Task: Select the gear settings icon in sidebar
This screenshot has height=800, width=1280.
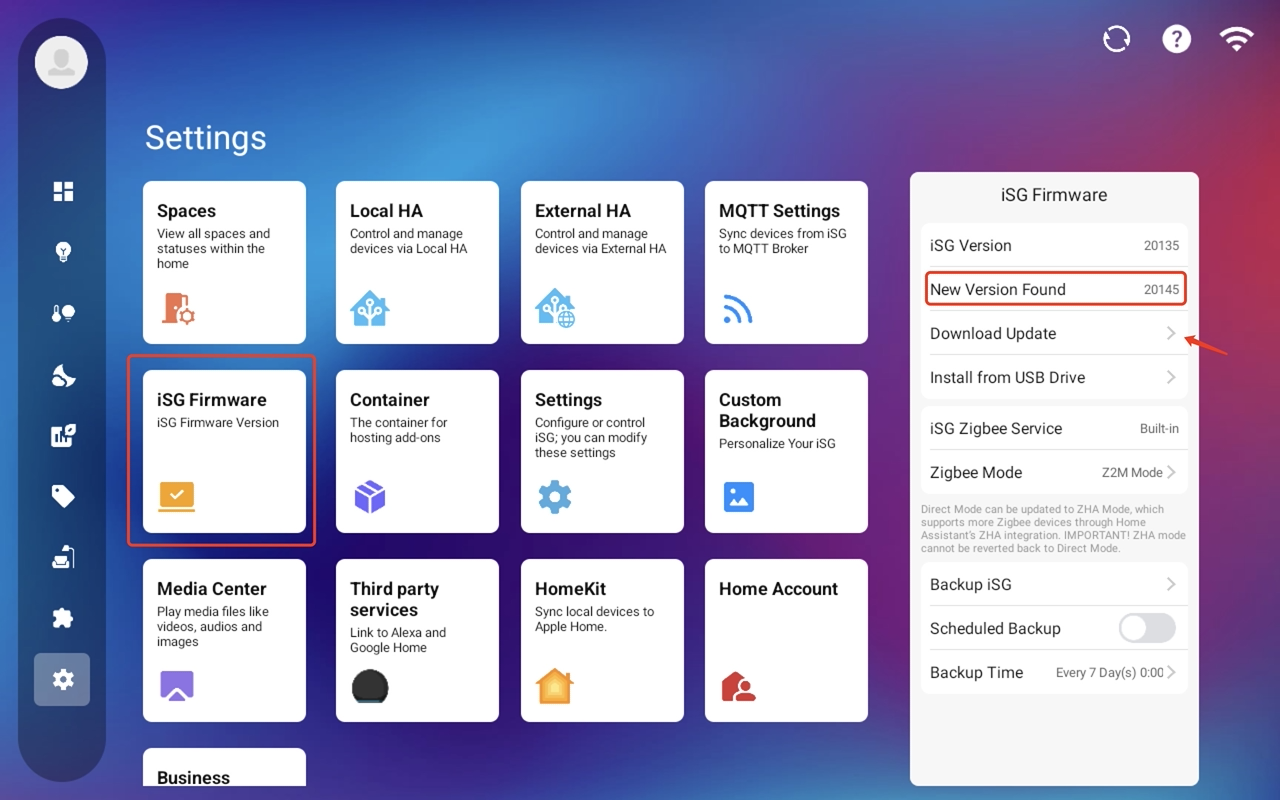Action: tap(62, 680)
